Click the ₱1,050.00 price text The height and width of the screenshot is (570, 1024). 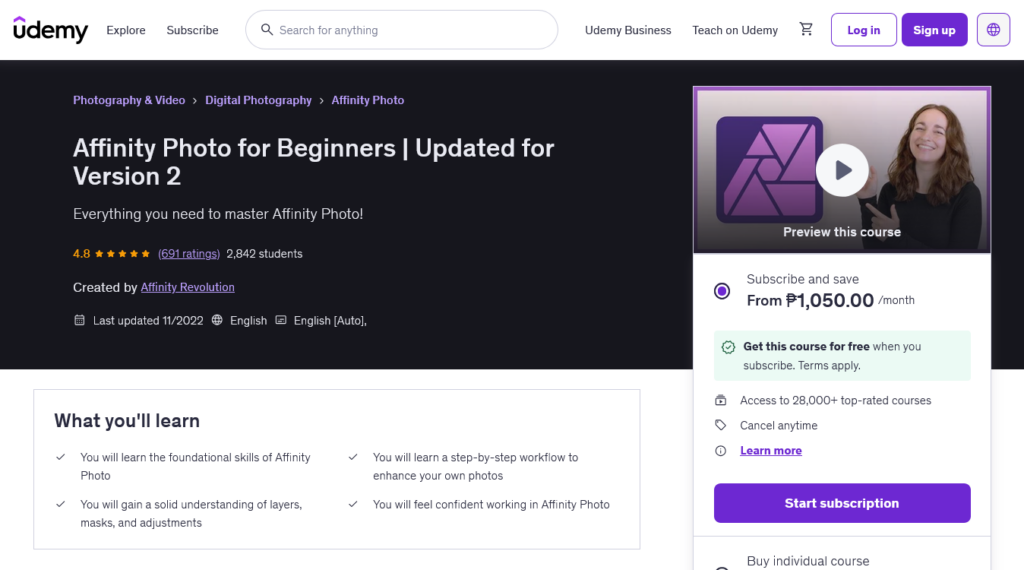(829, 300)
